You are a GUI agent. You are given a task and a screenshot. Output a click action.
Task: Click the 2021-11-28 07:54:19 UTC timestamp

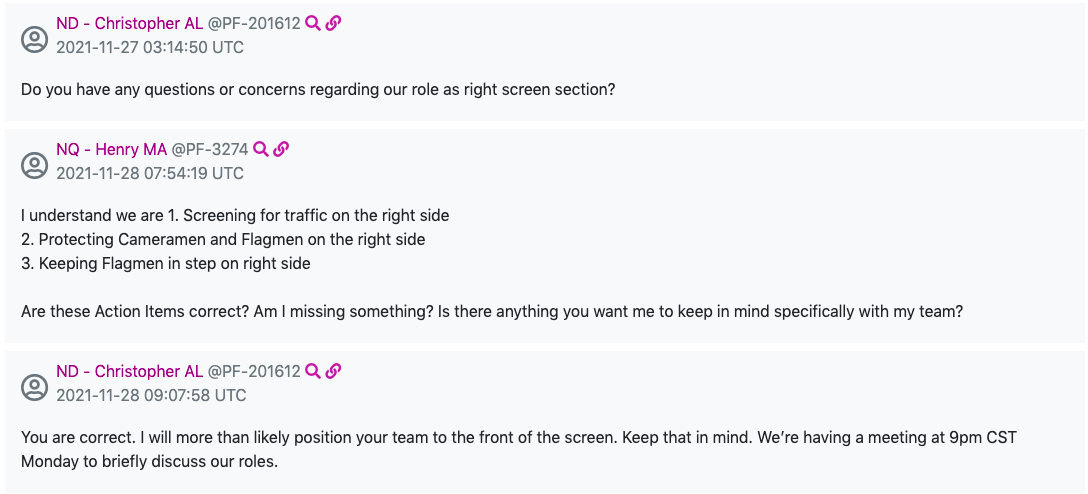[x=150, y=173]
